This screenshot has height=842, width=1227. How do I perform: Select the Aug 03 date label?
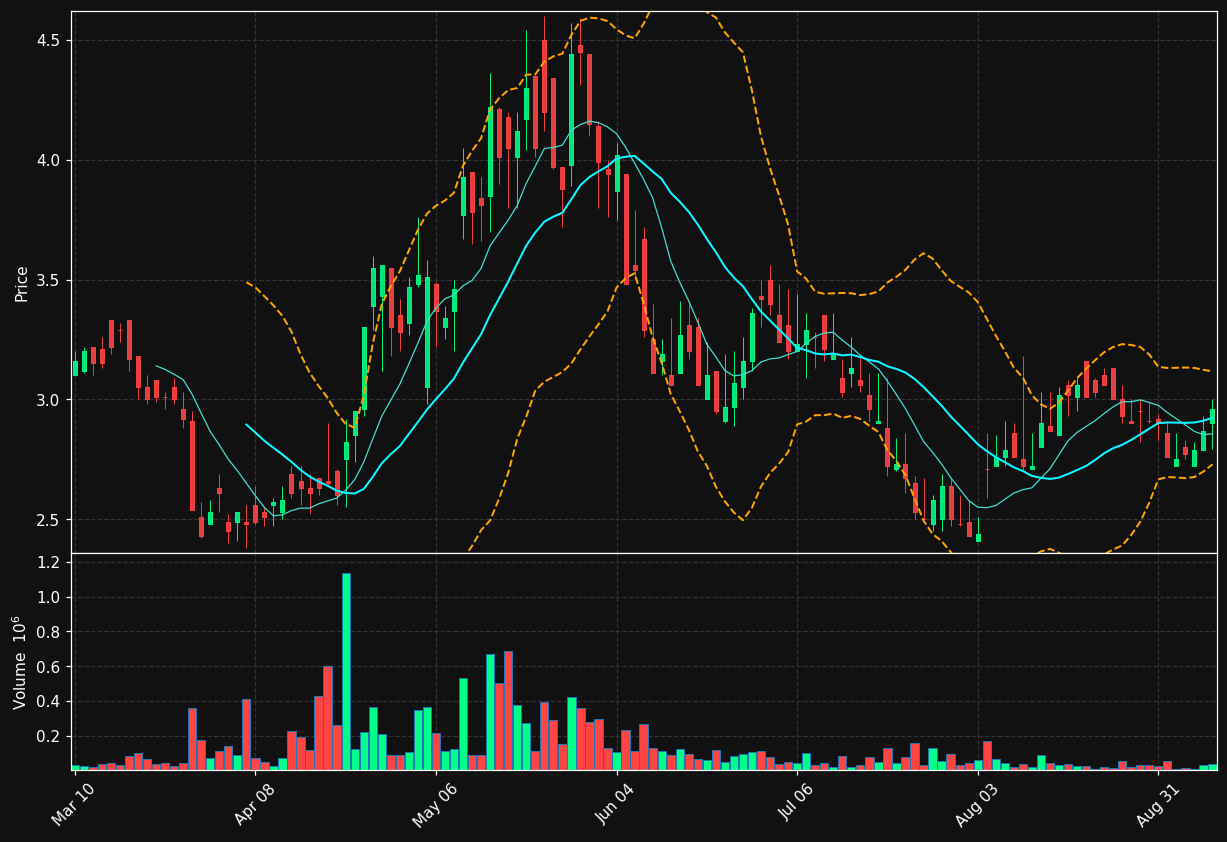tap(977, 804)
